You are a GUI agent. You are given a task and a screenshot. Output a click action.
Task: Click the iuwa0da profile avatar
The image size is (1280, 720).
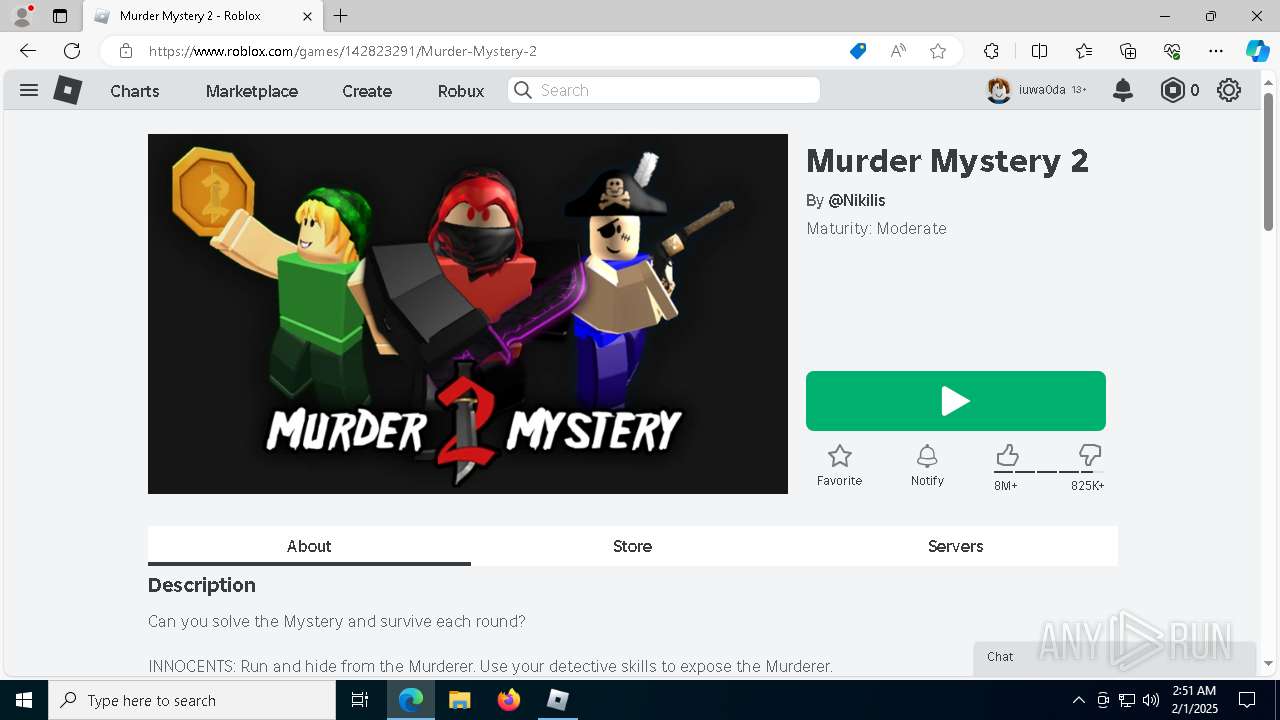click(998, 90)
